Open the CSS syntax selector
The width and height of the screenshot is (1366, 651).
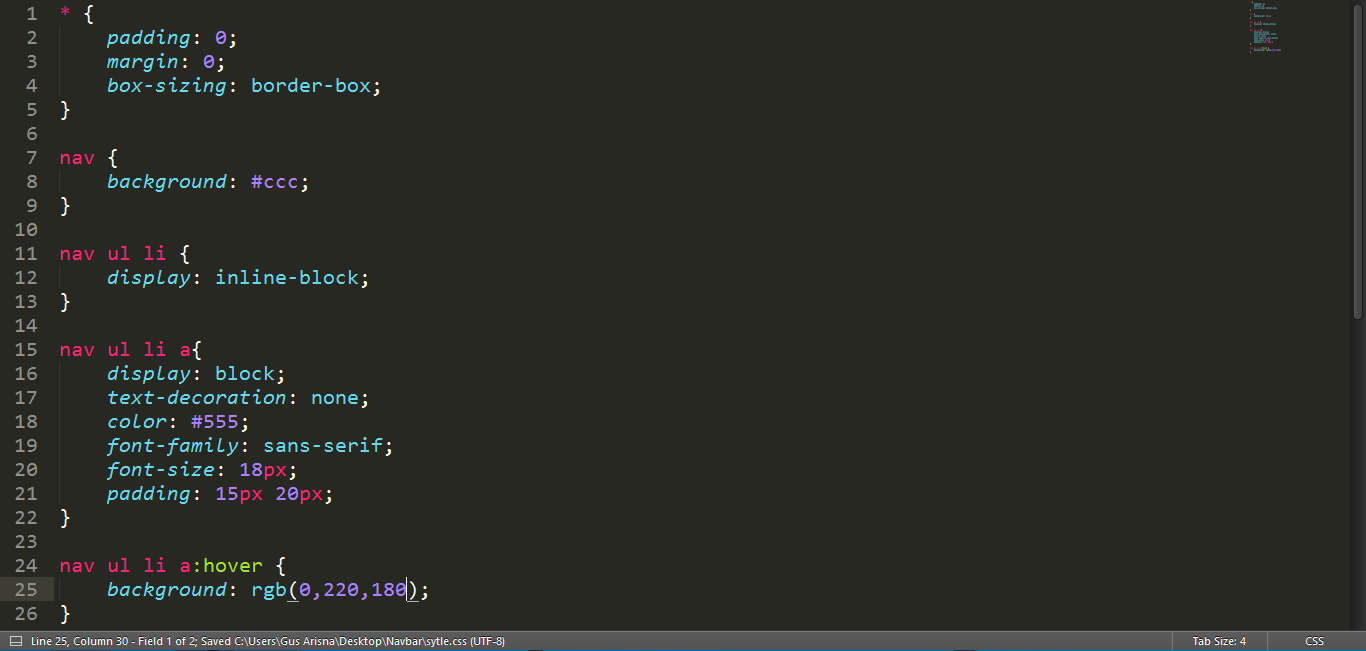click(1314, 640)
